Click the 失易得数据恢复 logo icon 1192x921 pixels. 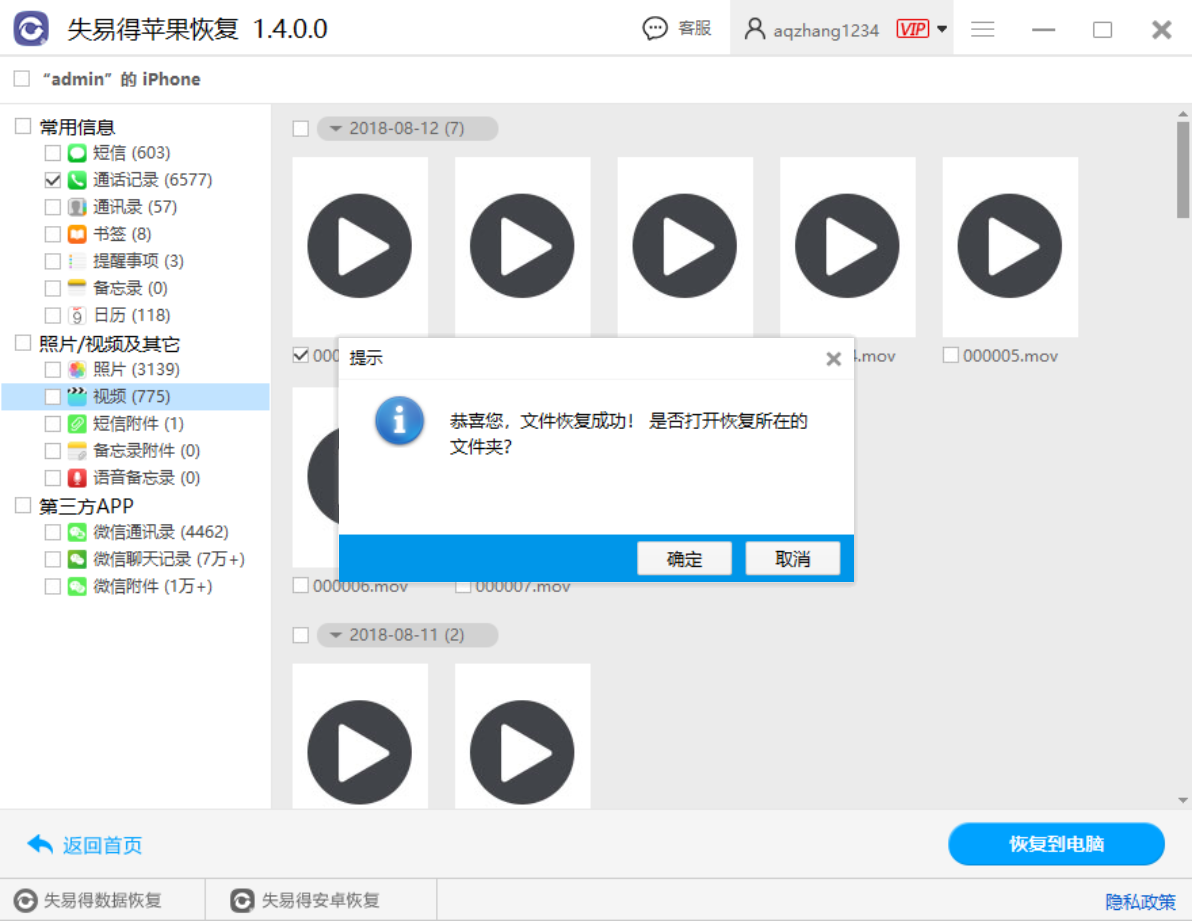25,900
